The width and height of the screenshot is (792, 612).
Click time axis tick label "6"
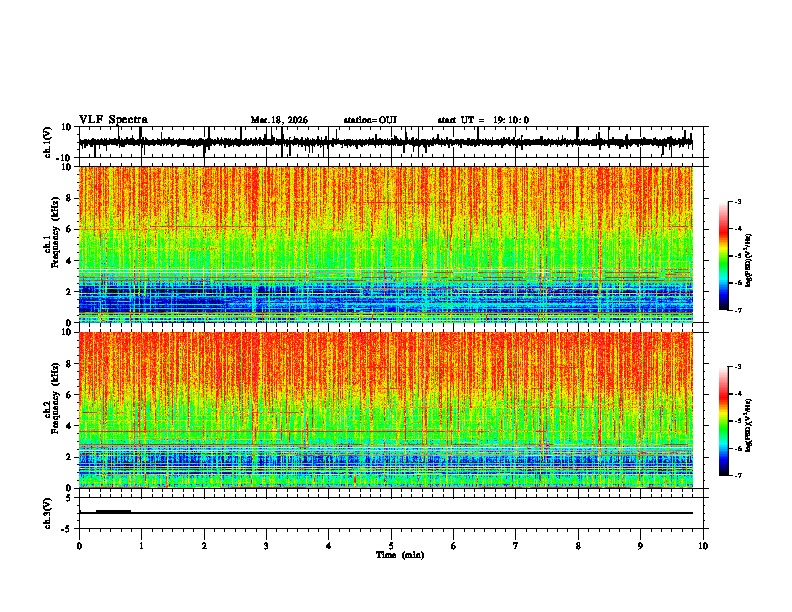pos(454,546)
